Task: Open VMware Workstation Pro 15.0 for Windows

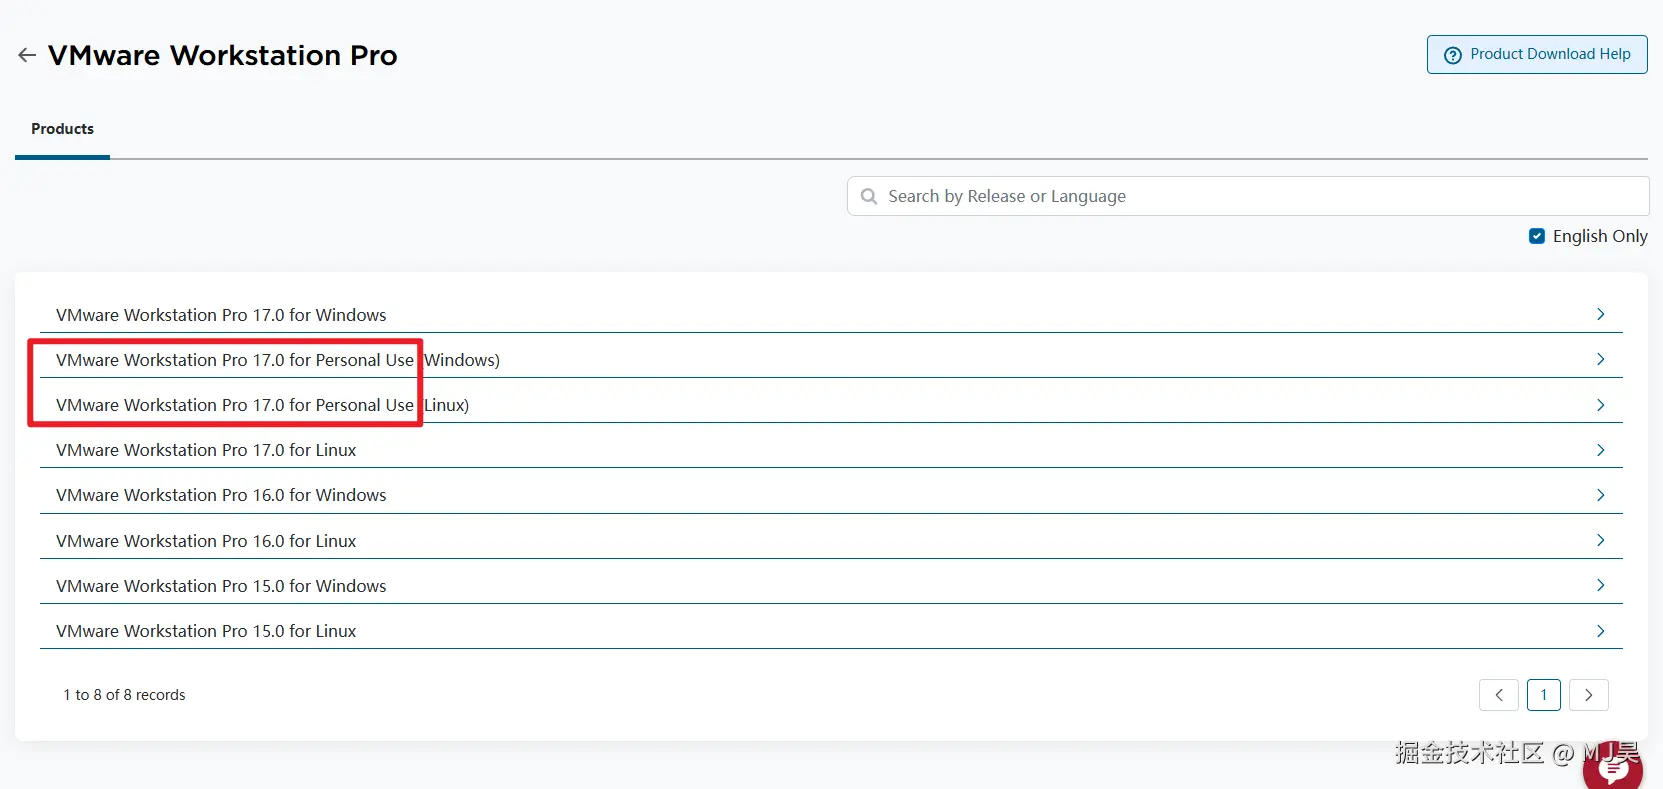Action: [221, 586]
